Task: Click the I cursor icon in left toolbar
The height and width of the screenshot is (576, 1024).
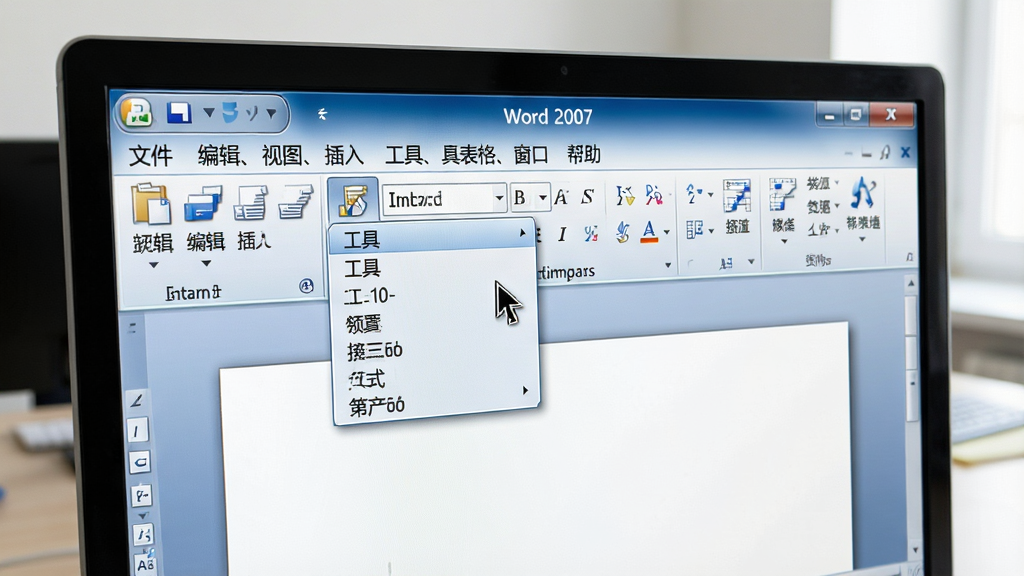Action: click(x=136, y=431)
